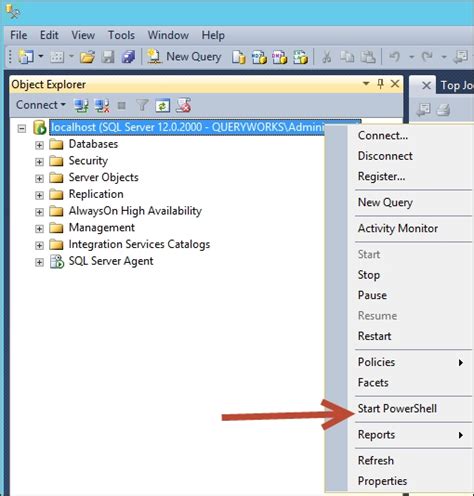This screenshot has height=496, width=474.
Task: Expand the Databases folder
Action: coord(39,145)
